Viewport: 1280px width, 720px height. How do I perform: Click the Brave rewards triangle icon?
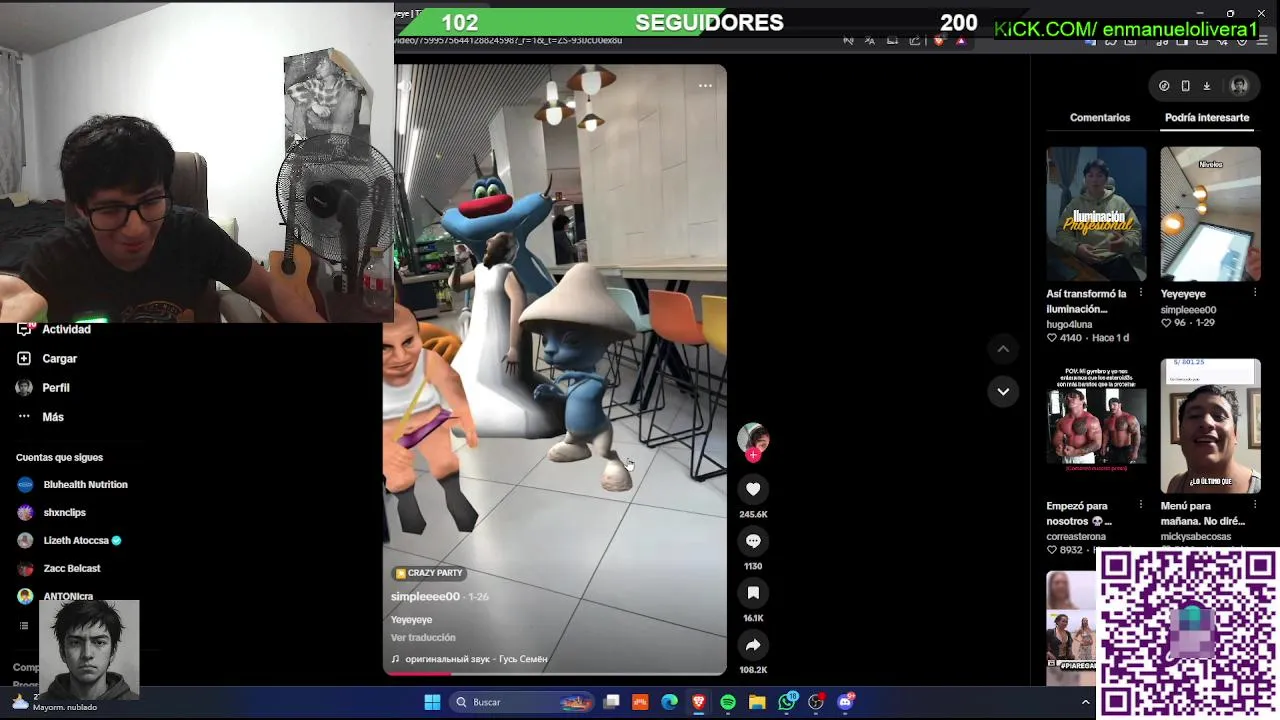coord(961,41)
